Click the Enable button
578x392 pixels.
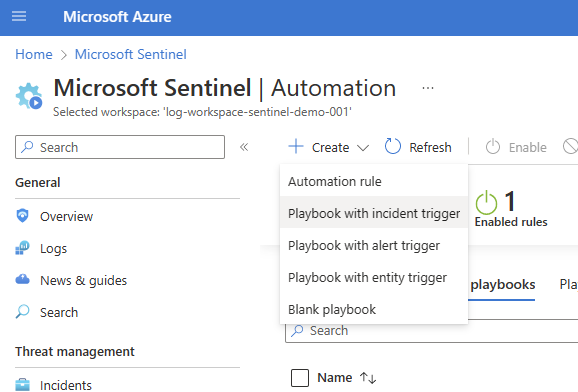(x=516, y=148)
